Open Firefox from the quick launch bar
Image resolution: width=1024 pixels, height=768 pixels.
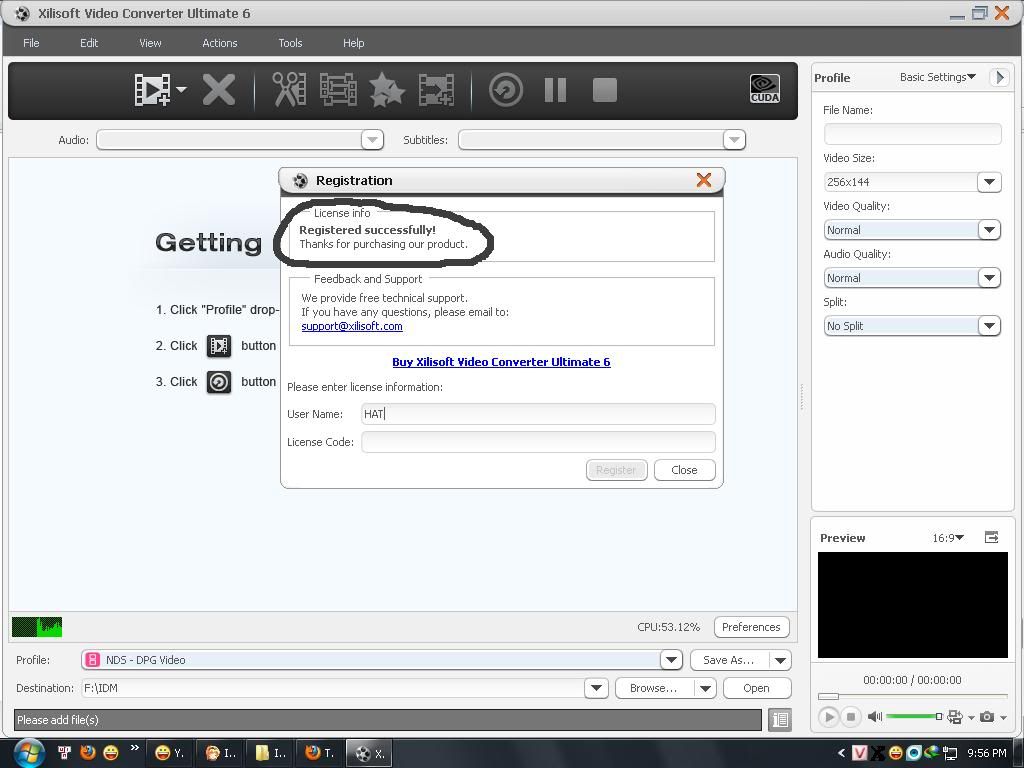click(88, 753)
